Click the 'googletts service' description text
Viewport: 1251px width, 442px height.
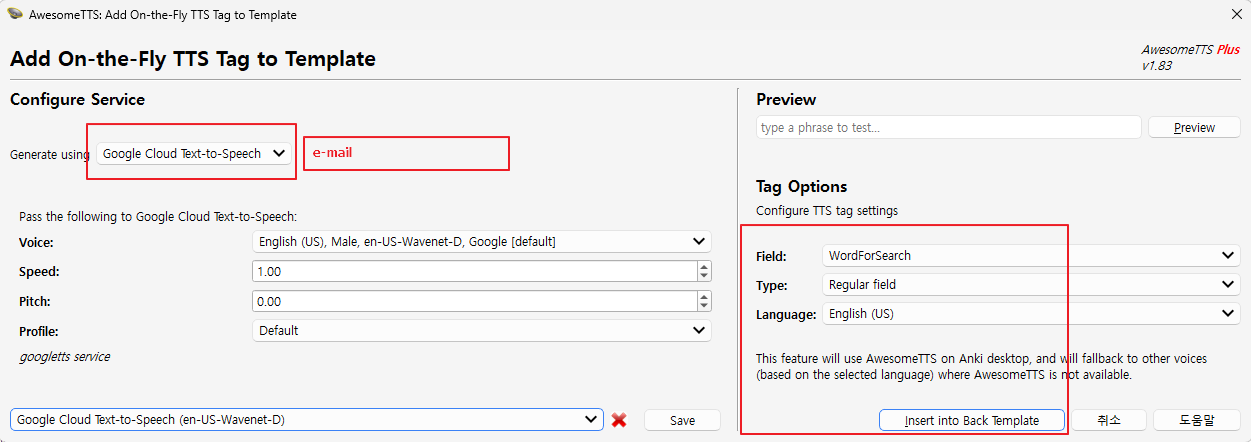tap(64, 356)
